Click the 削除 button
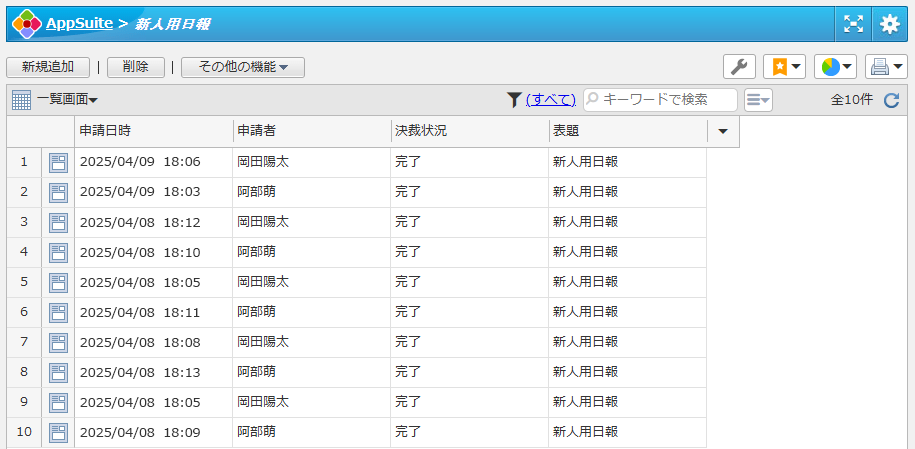Screen dimensions: 915x449 (x=136, y=67)
